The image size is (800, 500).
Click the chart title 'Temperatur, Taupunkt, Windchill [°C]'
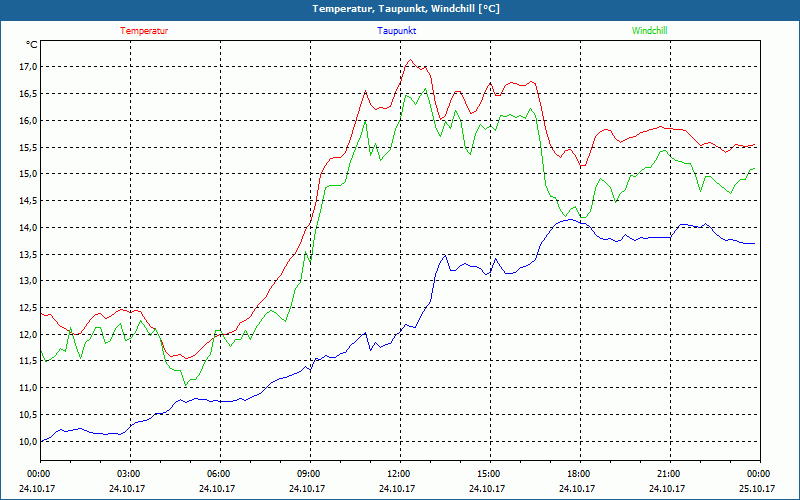tap(406, 9)
